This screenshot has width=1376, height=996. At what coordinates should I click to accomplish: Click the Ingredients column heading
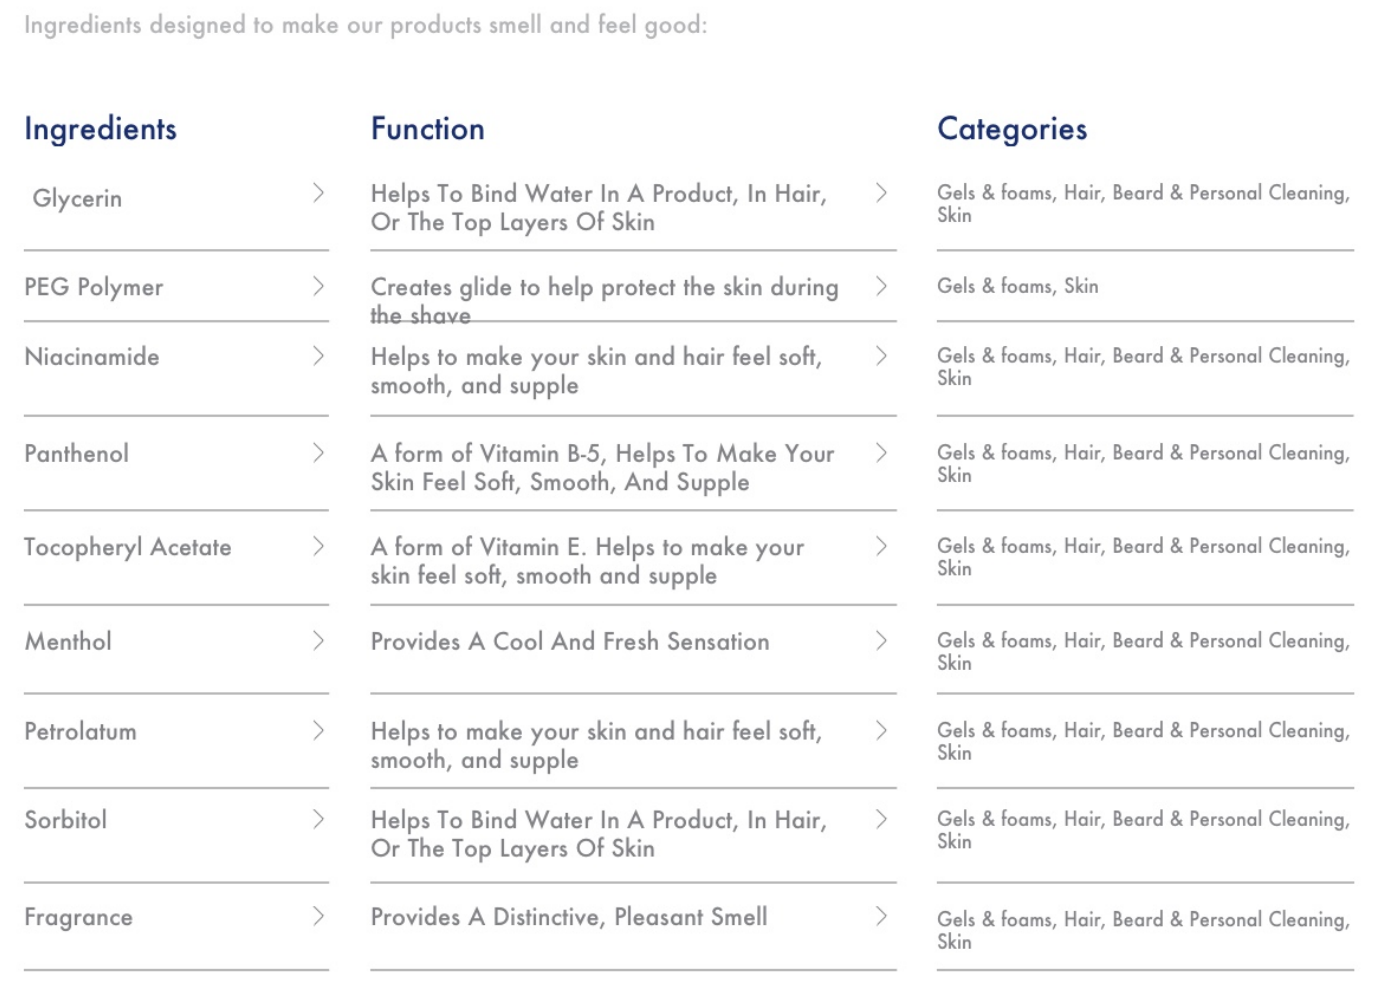coord(100,129)
